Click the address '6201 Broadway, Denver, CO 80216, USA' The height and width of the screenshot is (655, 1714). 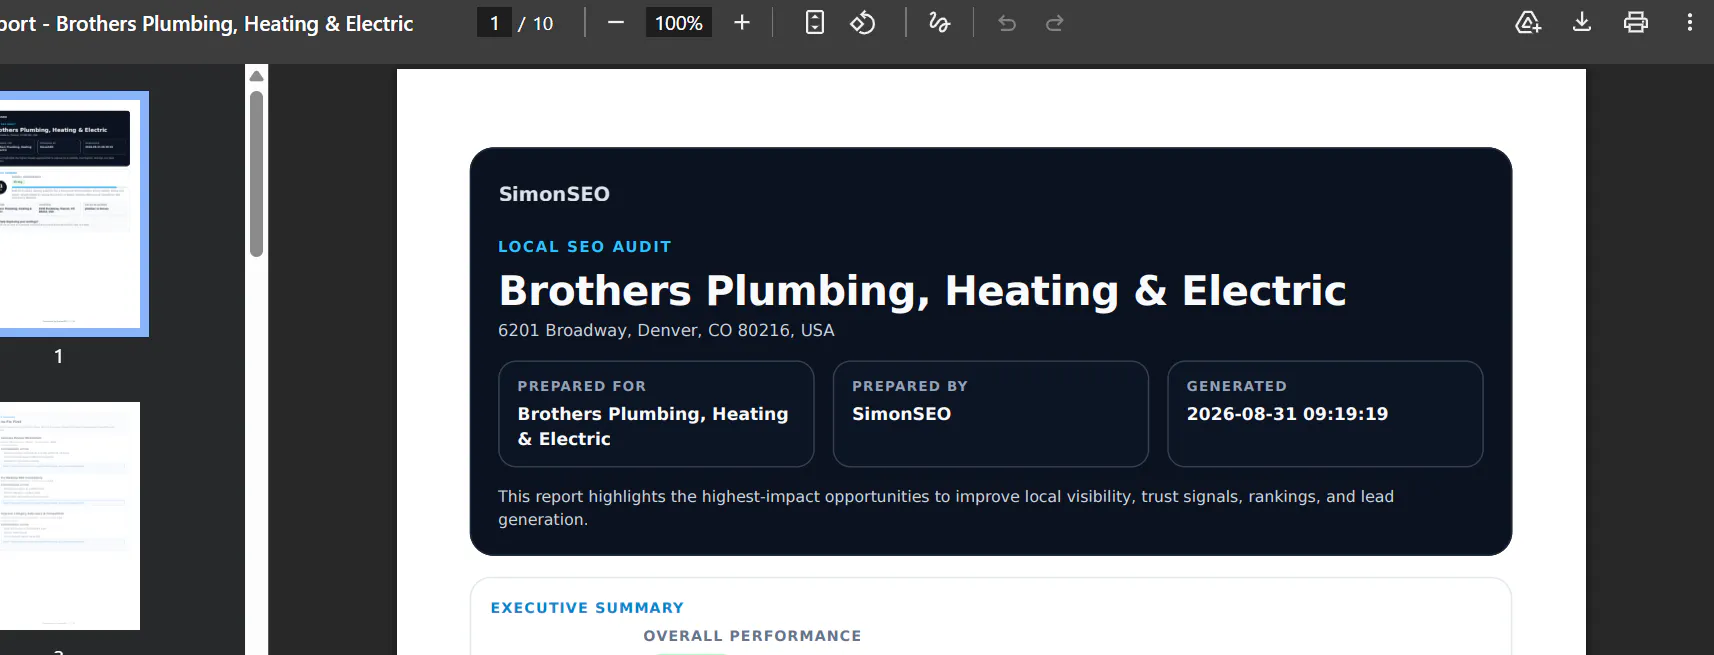pos(666,330)
